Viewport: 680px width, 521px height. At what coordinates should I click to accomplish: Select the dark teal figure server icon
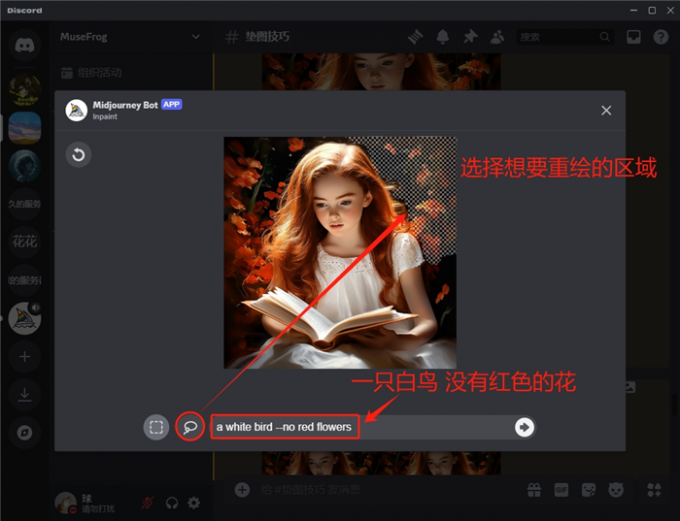pos(25,166)
